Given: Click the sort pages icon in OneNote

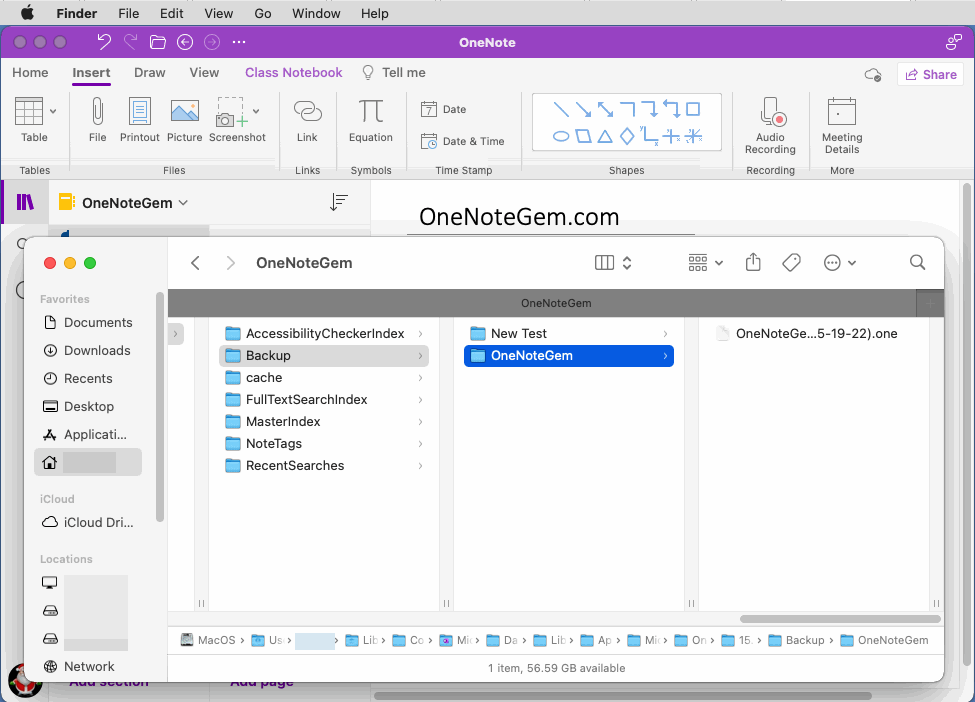Looking at the screenshot, I should tap(339, 202).
